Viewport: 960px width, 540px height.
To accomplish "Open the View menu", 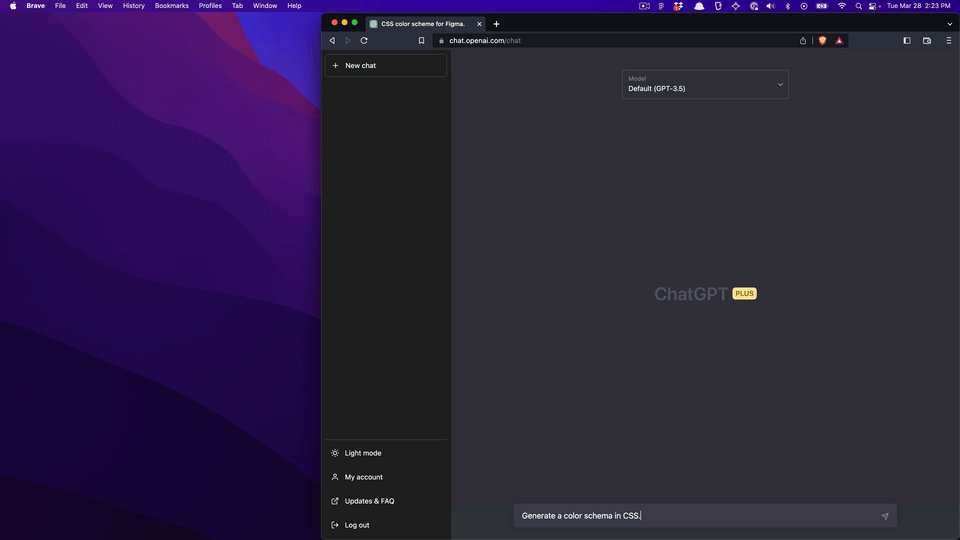I will coord(105,6).
